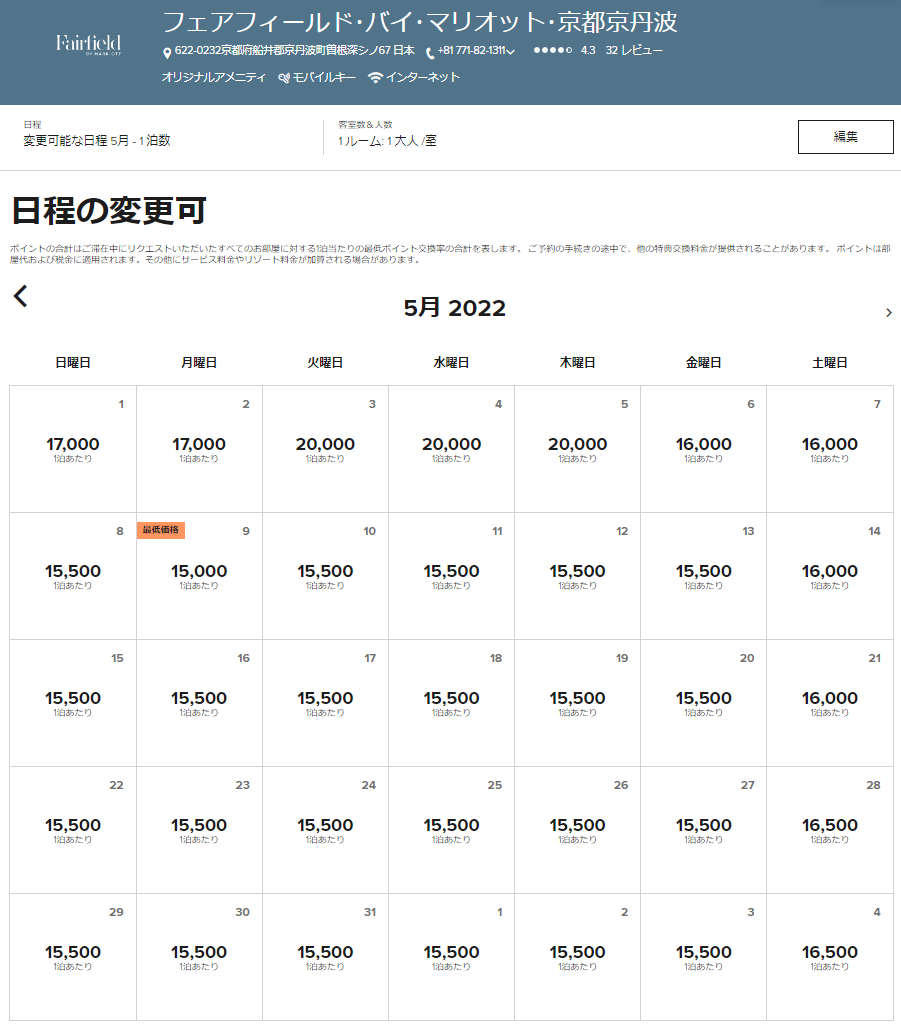Pick May 28 cell showing 16,500 points
The image size is (901, 1032).
pyautogui.click(x=829, y=830)
